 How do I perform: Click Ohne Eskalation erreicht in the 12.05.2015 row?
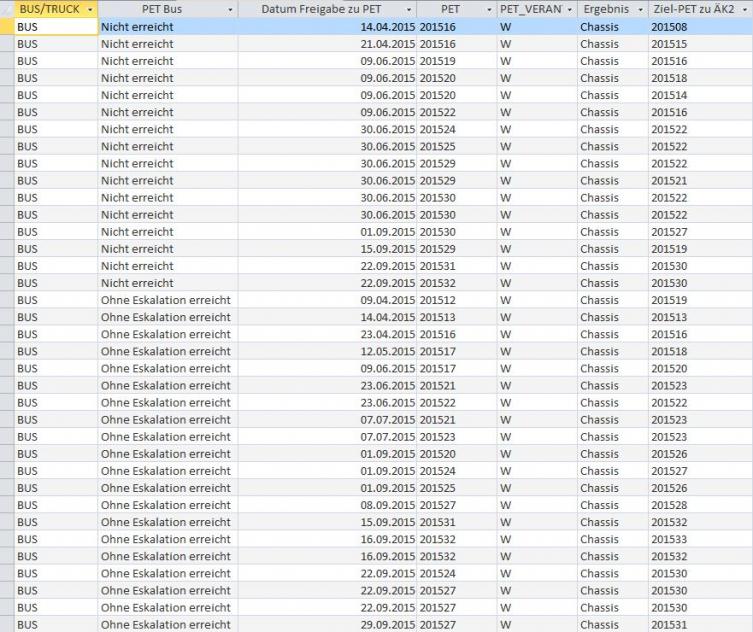point(166,352)
